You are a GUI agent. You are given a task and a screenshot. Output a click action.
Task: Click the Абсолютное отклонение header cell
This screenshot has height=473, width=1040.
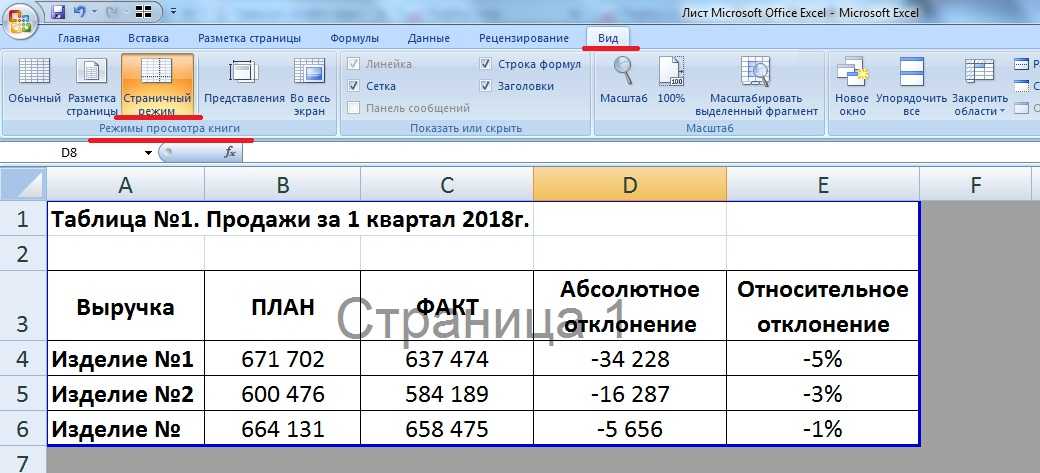tap(629, 306)
